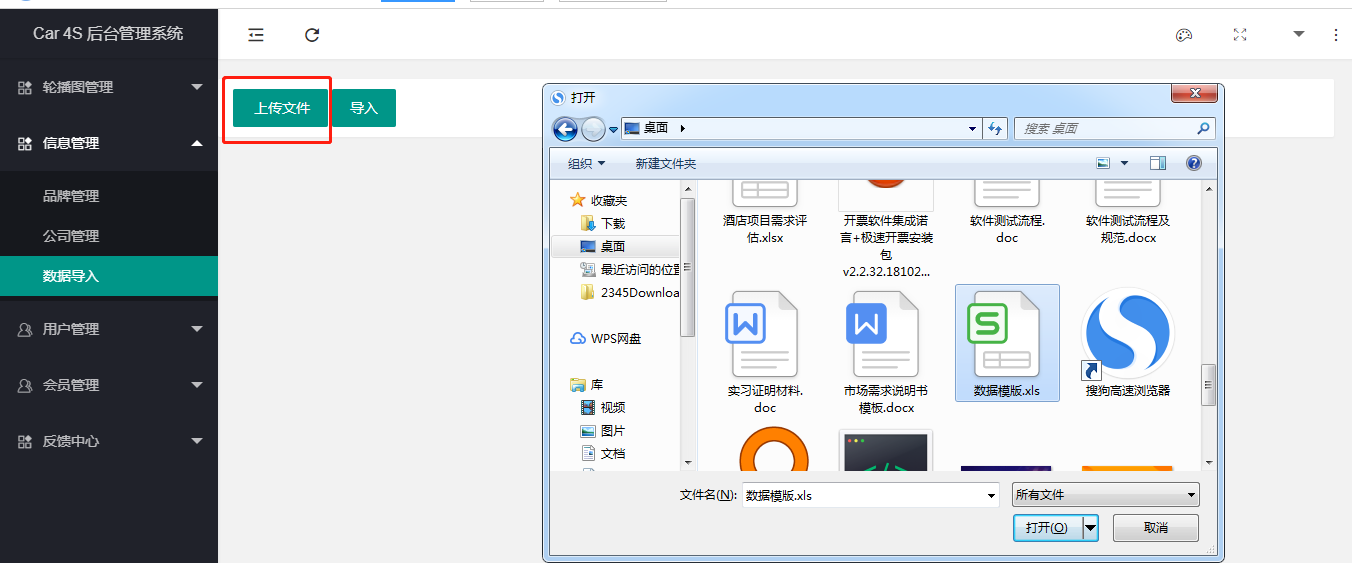Image resolution: width=1352 pixels, height=563 pixels.
Task: Click the file list scroll-down arrow
Action: click(x=1209, y=462)
